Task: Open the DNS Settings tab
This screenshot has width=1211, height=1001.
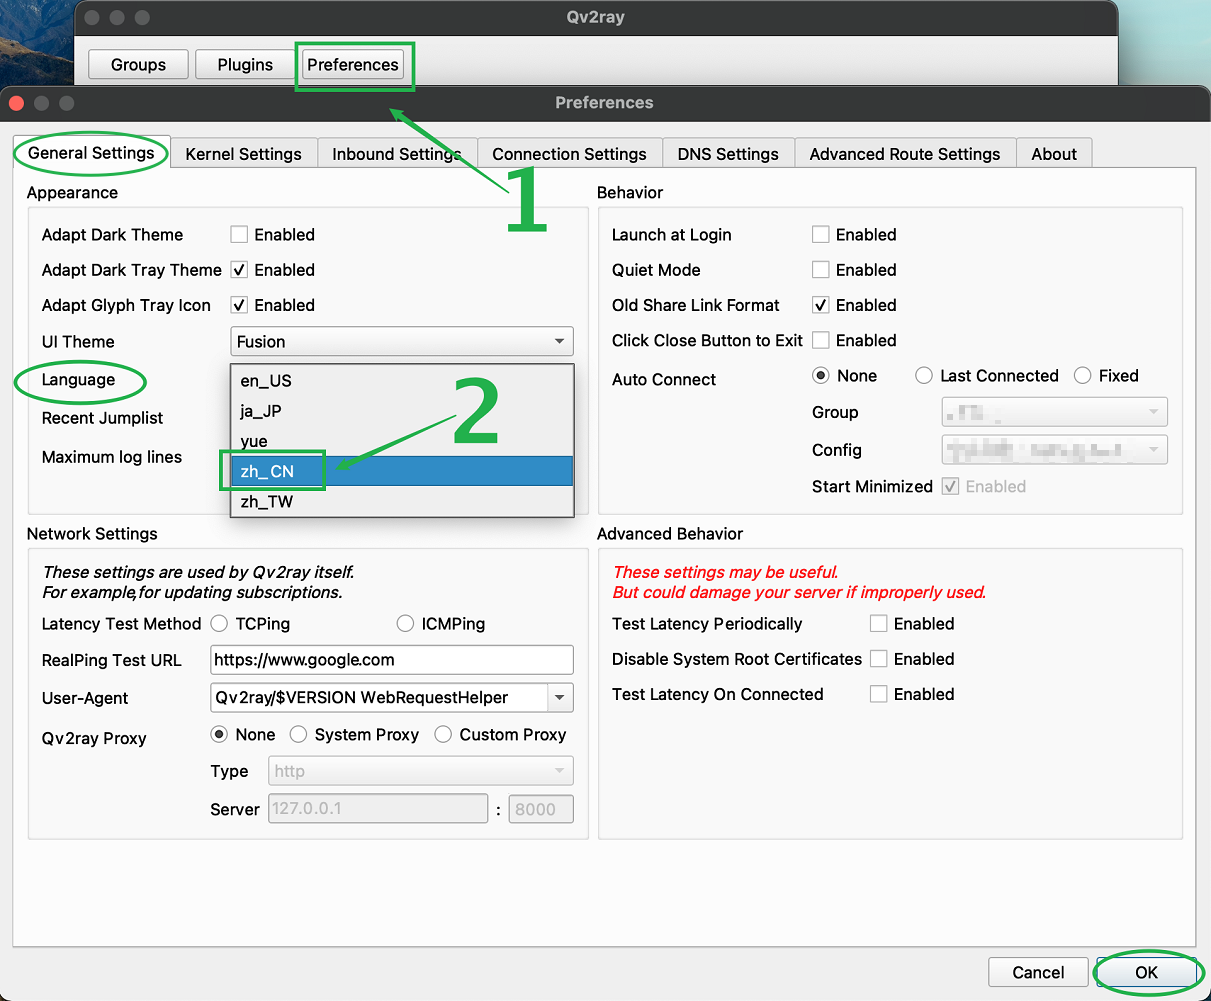Action: click(727, 154)
